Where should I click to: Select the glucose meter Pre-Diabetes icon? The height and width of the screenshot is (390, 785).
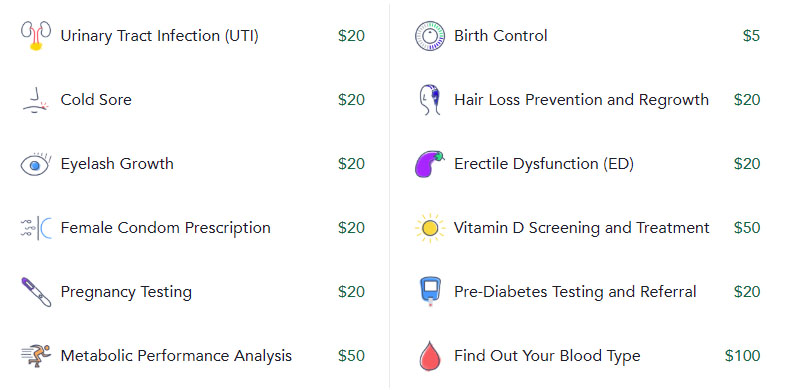430,292
